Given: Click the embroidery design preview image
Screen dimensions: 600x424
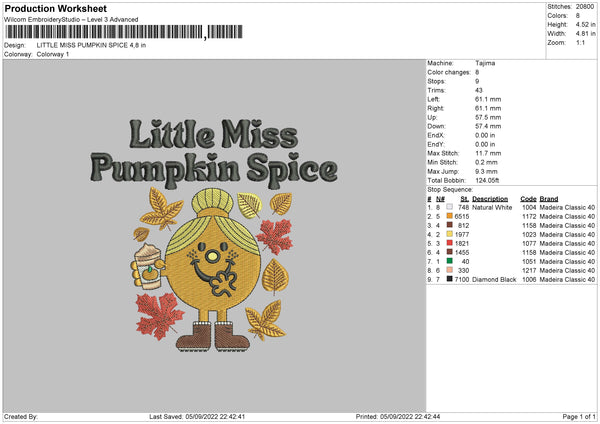Looking at the screenshot, I should point(214,235).
